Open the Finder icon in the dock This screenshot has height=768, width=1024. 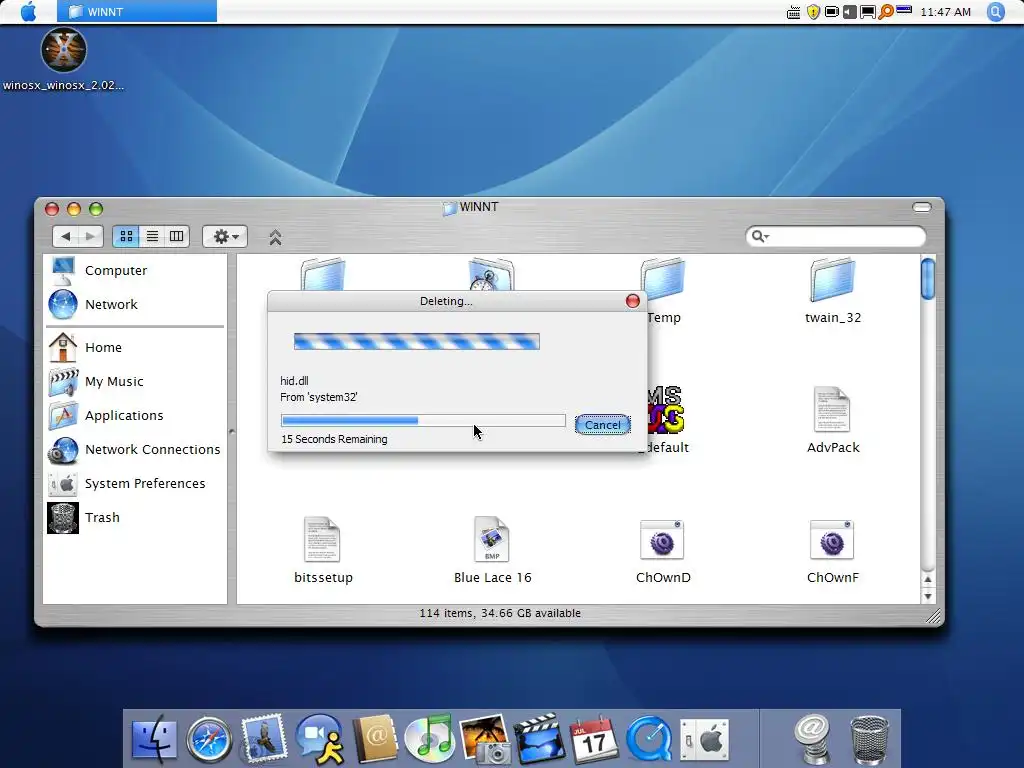coord(154,739)
